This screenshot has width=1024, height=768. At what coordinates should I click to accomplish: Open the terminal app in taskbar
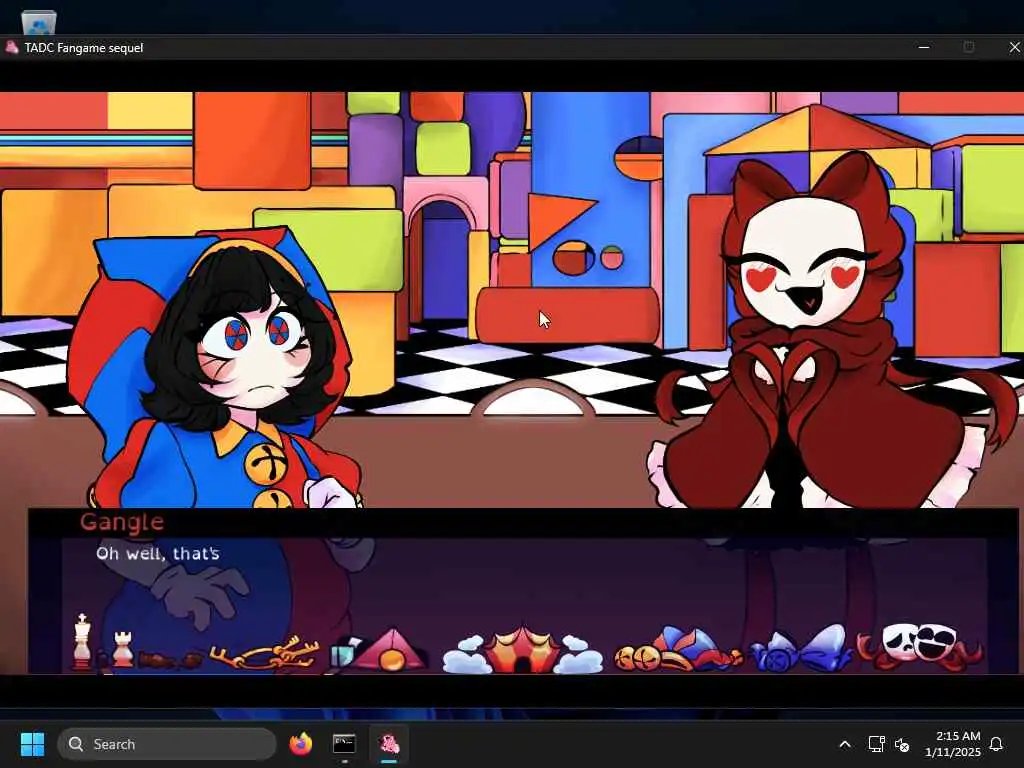[x=344, y=744]
